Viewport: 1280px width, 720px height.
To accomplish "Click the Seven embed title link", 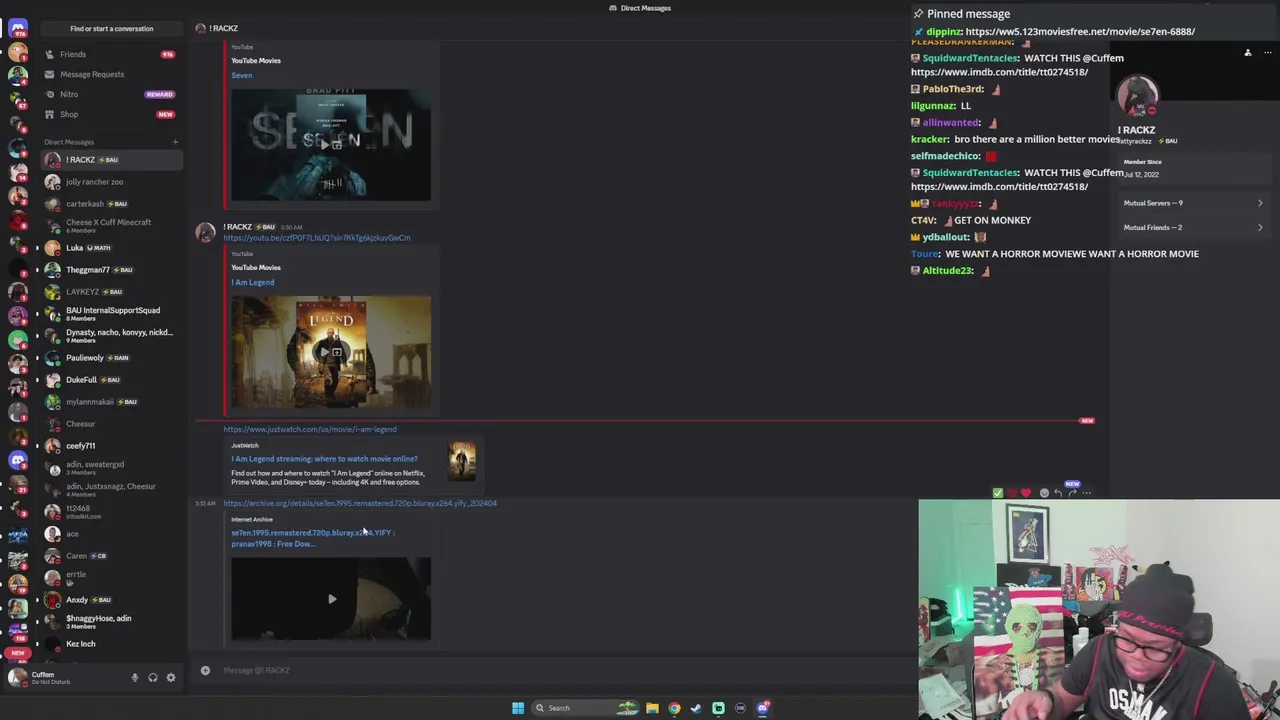I will [x=242, y=75].
